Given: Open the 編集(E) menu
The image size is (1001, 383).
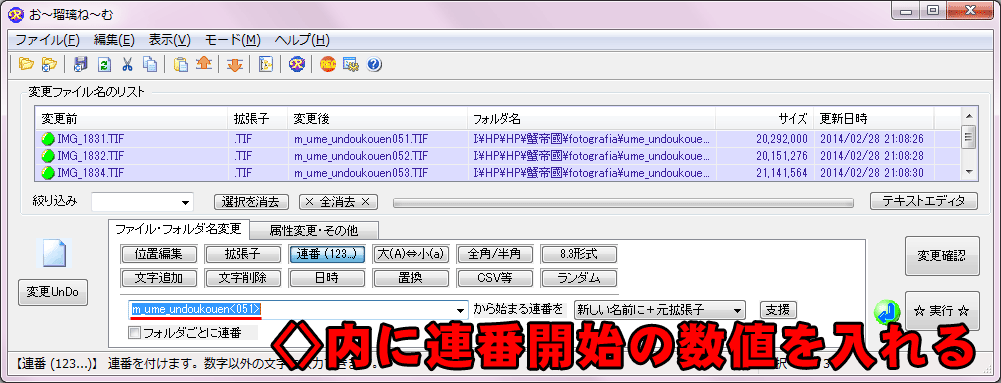Looking at the screenshot, I should [x=114, y=40].
